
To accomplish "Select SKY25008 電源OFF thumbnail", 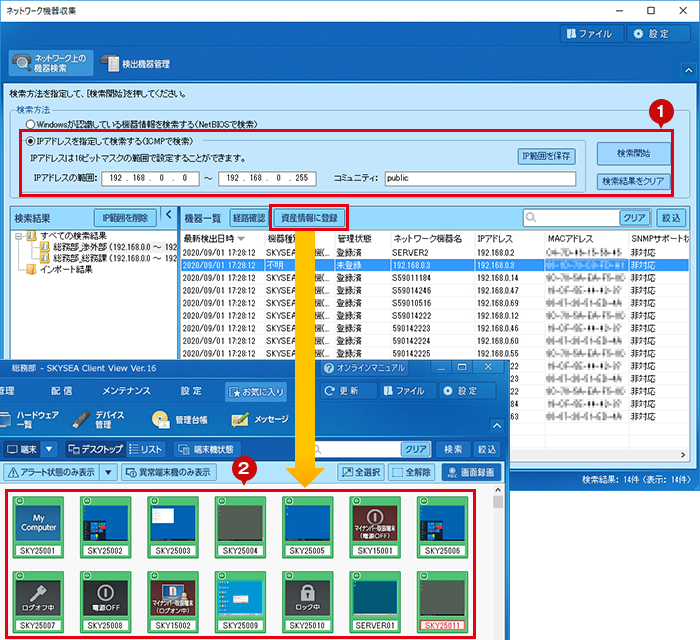I will coord(105,602).
